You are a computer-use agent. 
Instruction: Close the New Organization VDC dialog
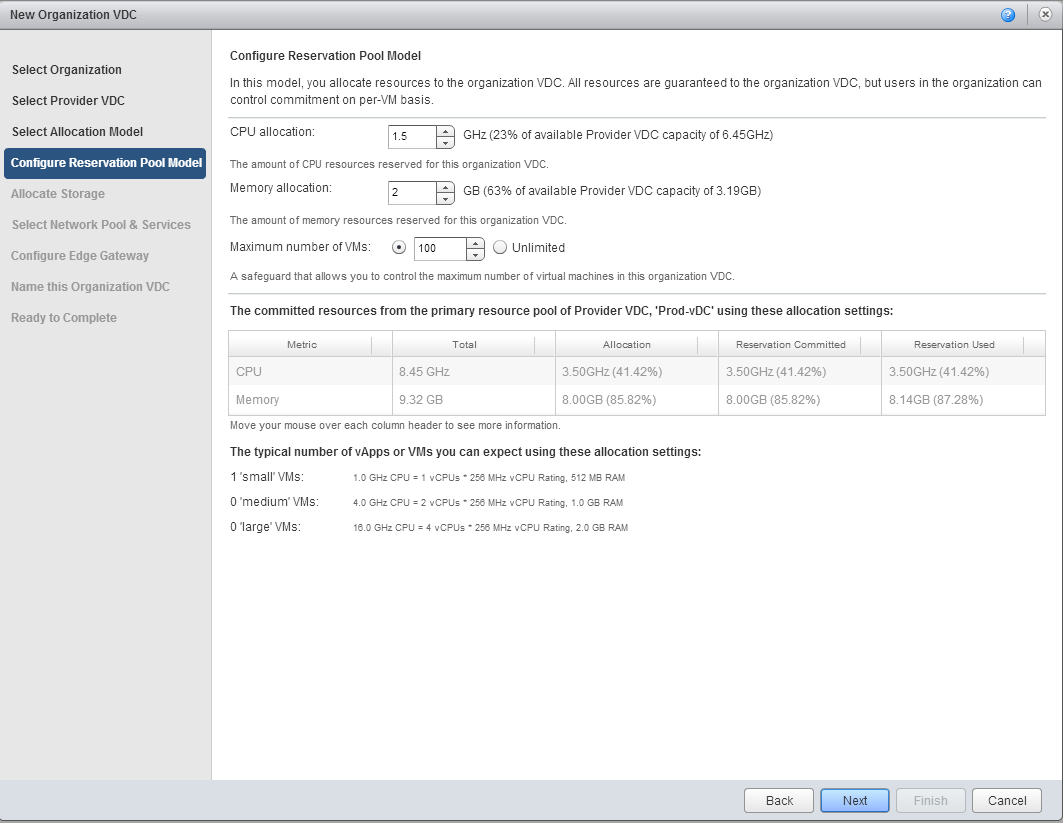coord(1045,15)
